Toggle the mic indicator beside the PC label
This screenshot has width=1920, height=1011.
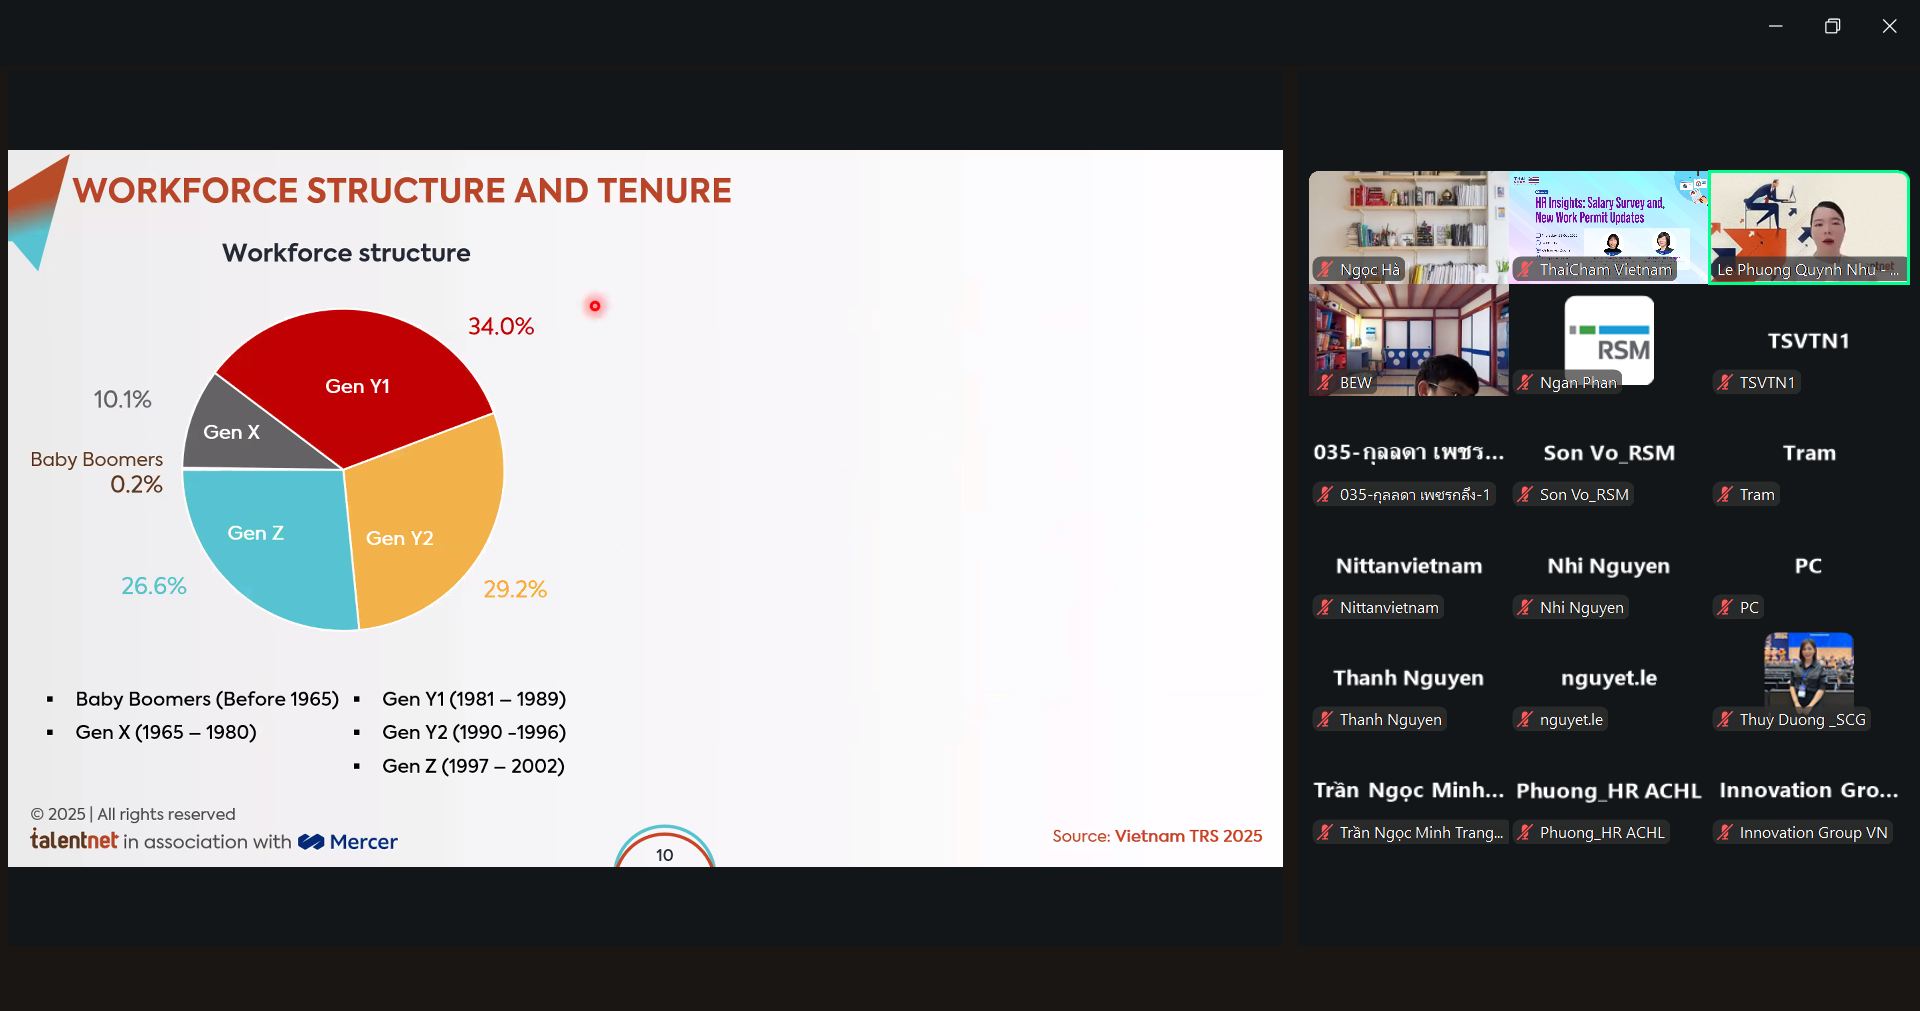pos(1725,608)
